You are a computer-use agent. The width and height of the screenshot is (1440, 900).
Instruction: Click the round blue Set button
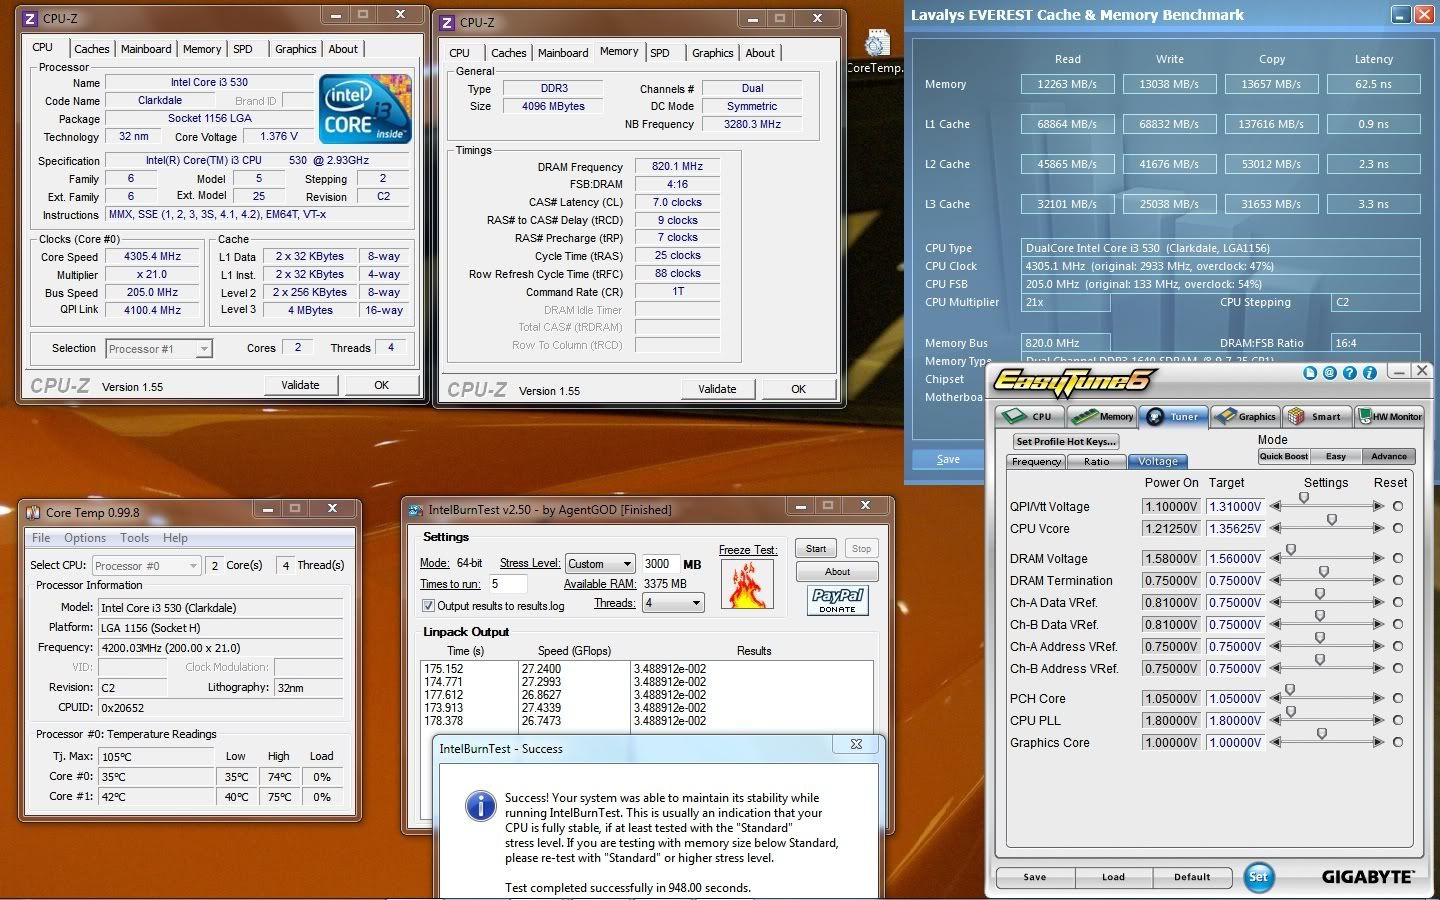[x=1258, y=877]
